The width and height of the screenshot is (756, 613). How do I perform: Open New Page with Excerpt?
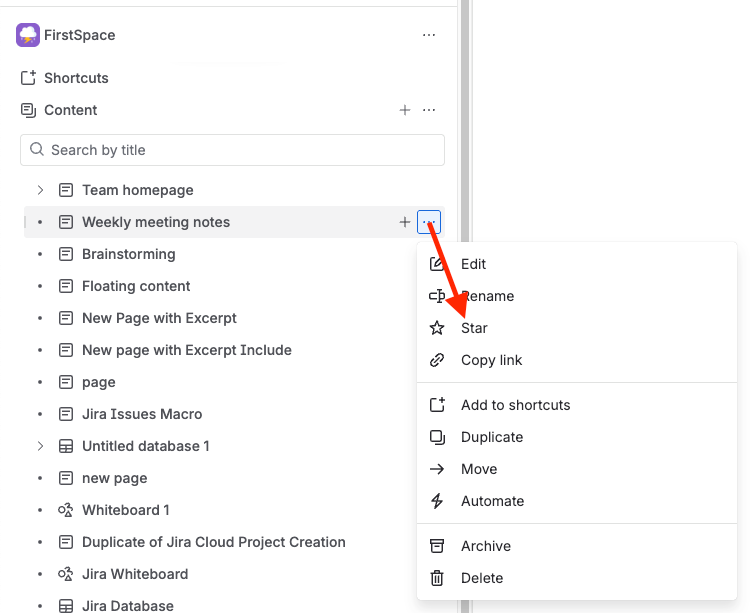(x=159, y=318)
